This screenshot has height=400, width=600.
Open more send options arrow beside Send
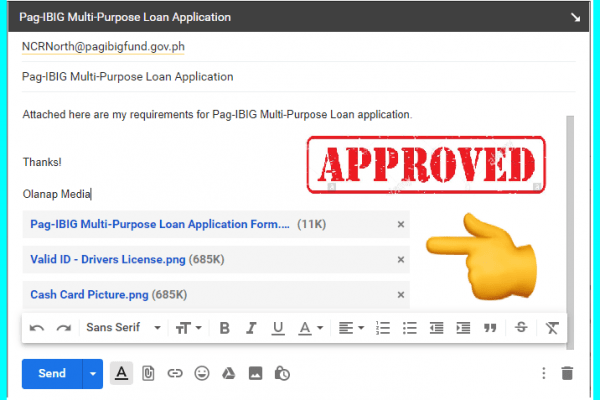(94, 373)
